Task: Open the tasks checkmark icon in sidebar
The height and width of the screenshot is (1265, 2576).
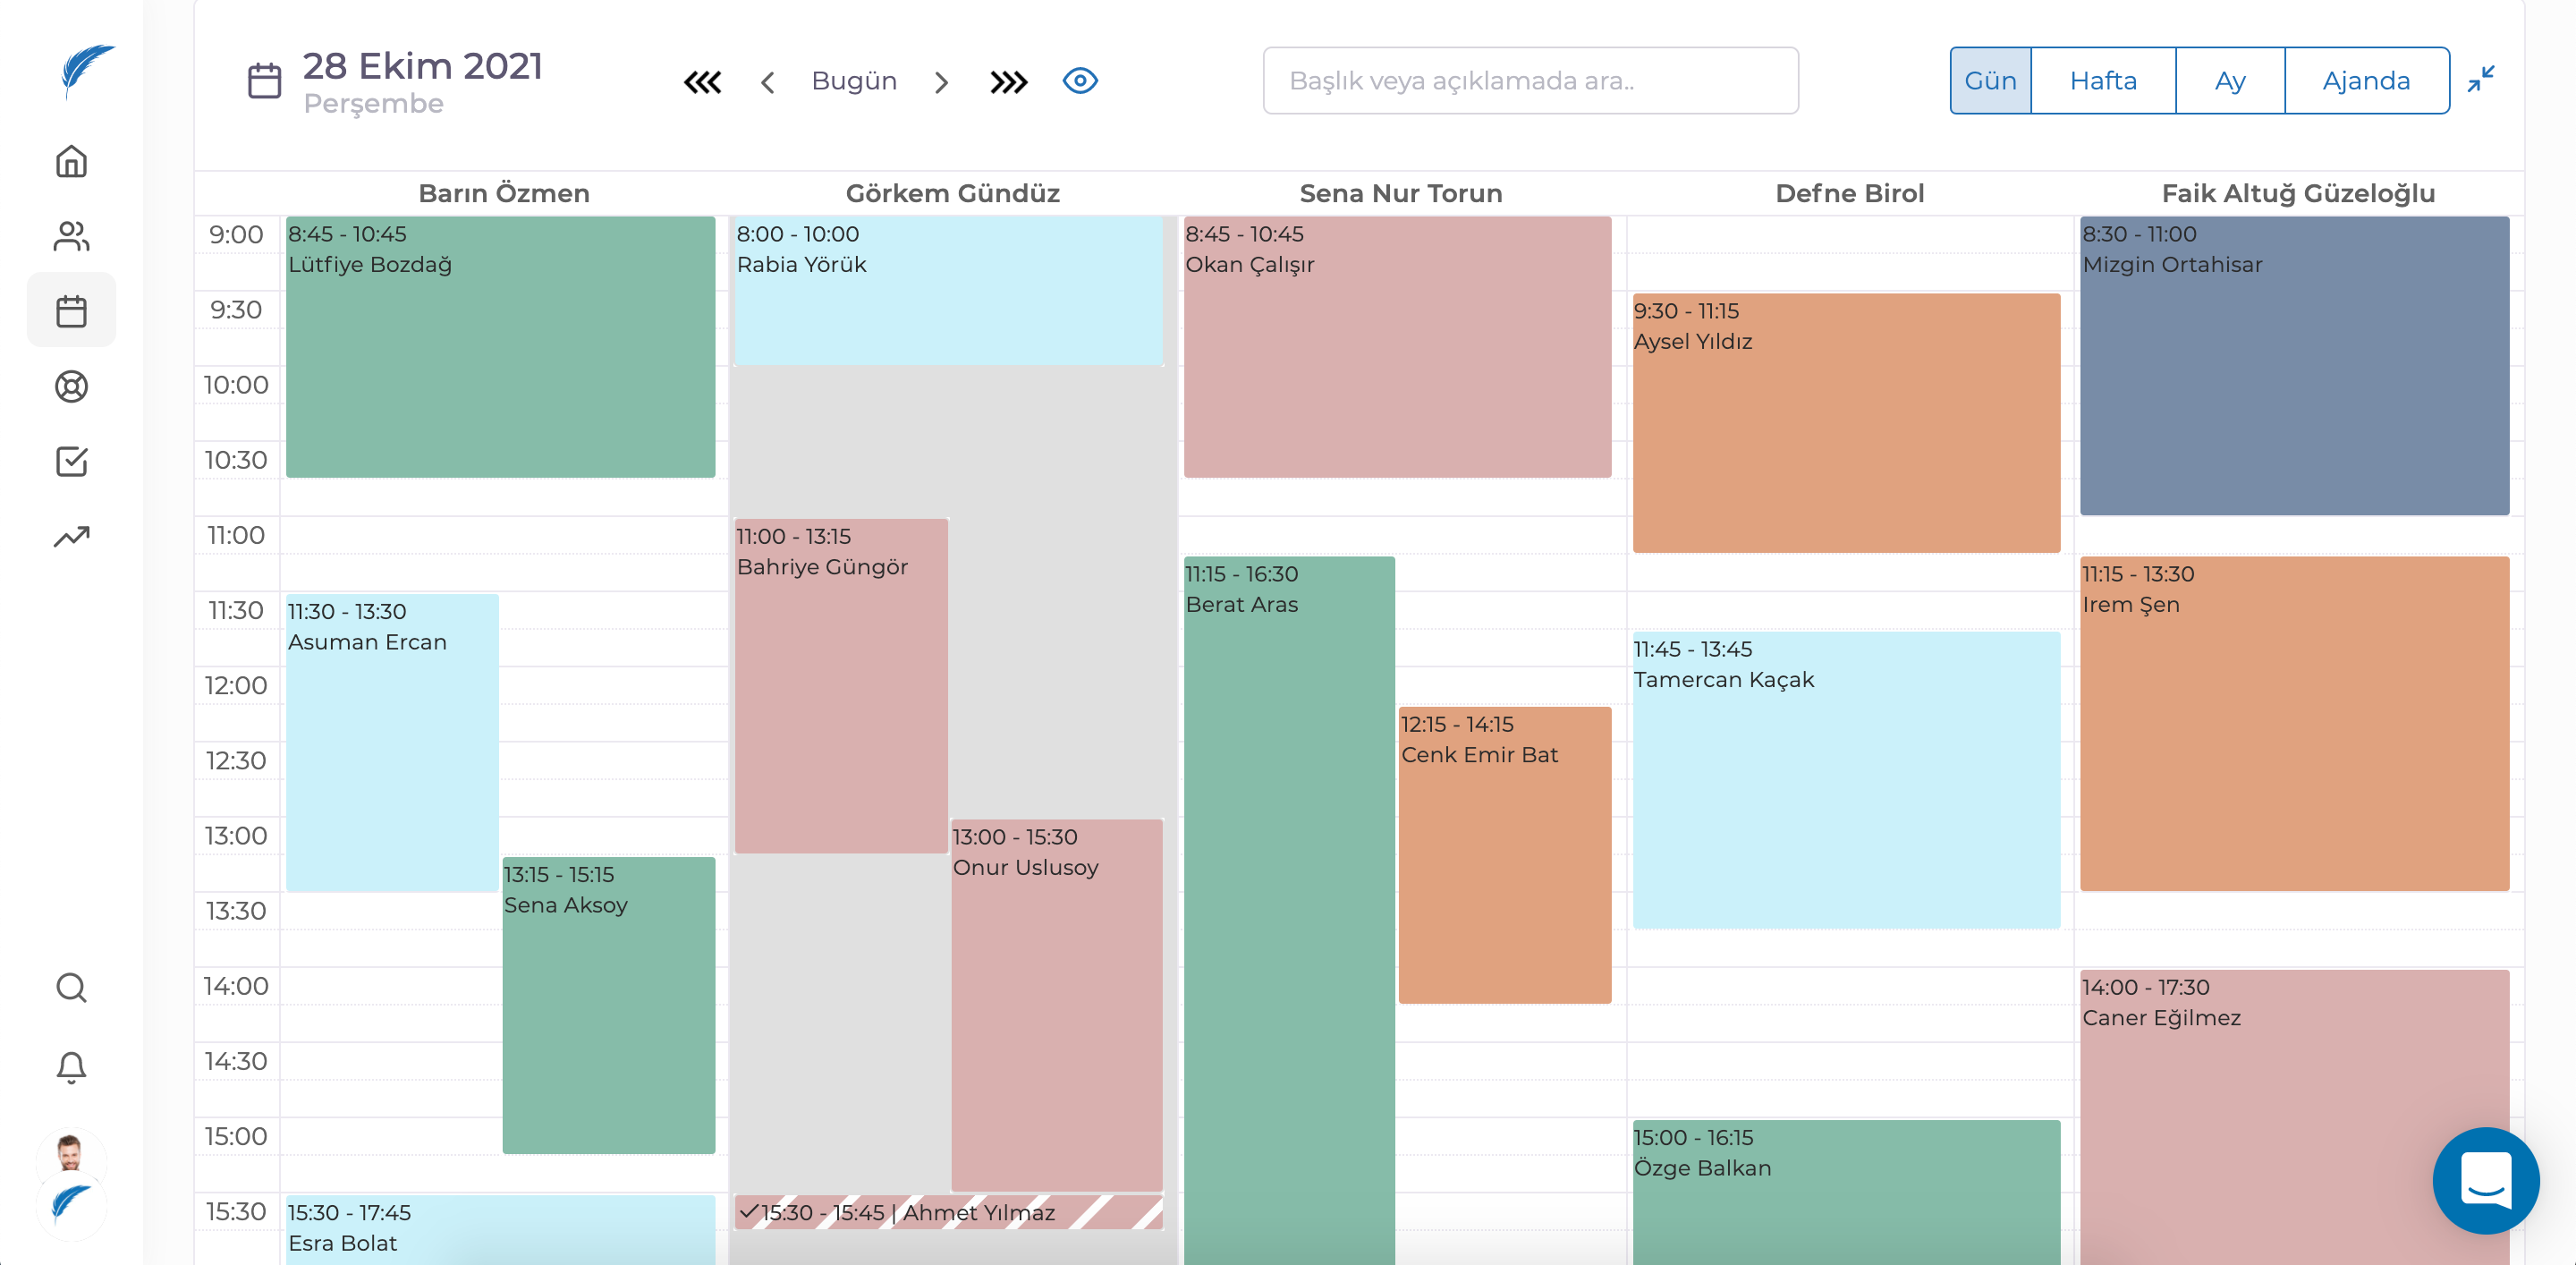Action: click(x=71, y=461)
